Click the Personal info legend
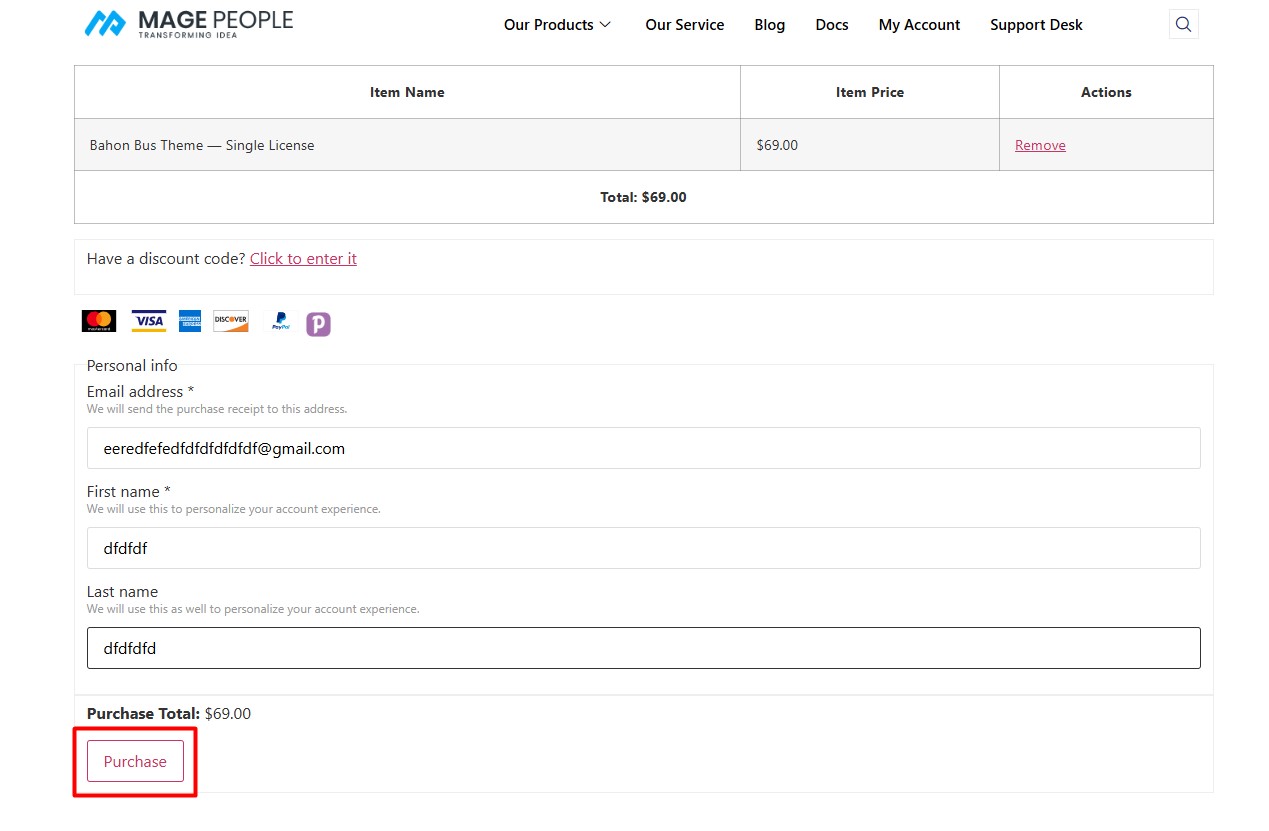 tap(132, 365)
